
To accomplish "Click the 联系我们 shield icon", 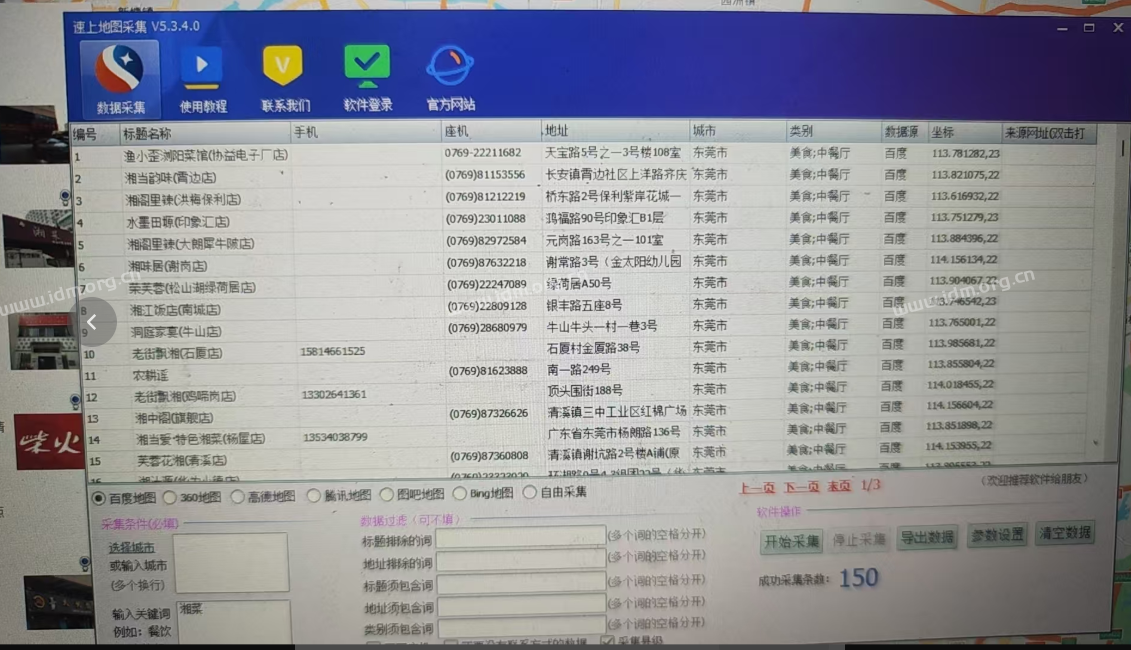I will tap(284, 79).
